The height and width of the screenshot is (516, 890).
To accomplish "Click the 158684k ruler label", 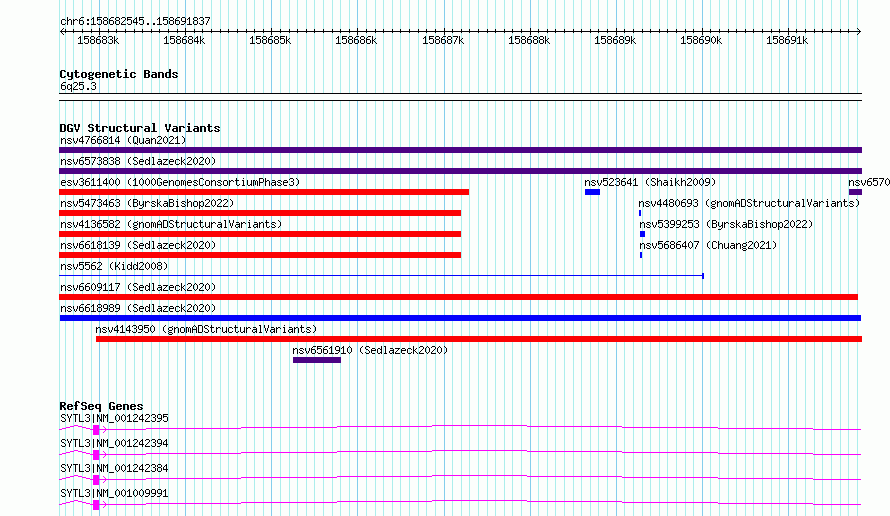I will coord(184,40).
